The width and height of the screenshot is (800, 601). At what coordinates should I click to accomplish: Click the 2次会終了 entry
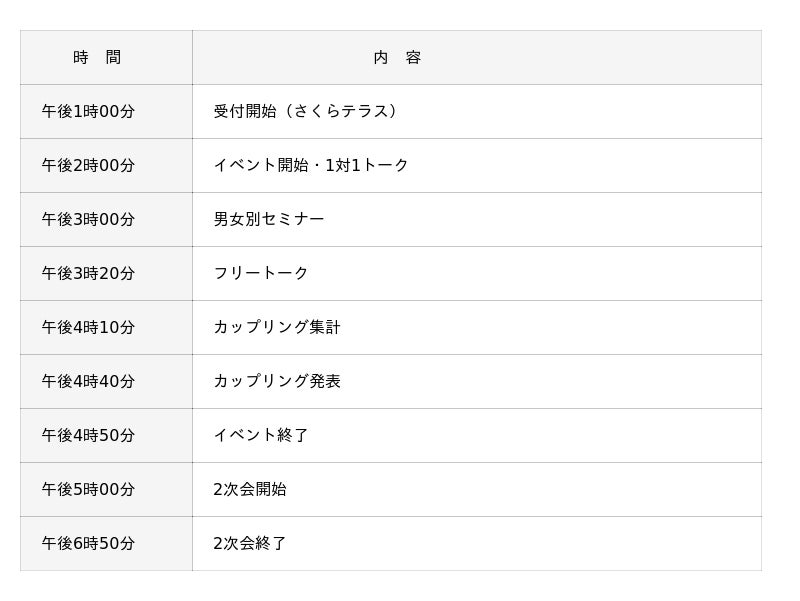[250, 544]
